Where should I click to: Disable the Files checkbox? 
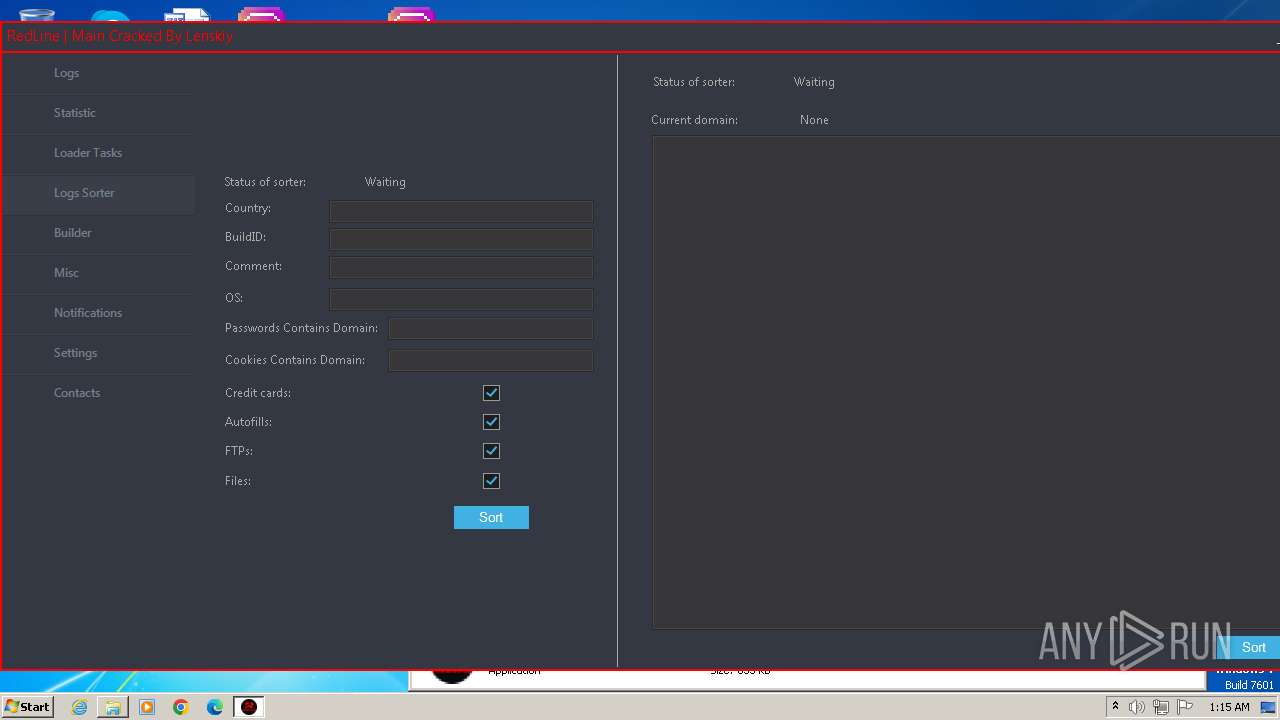pos(491,481)
